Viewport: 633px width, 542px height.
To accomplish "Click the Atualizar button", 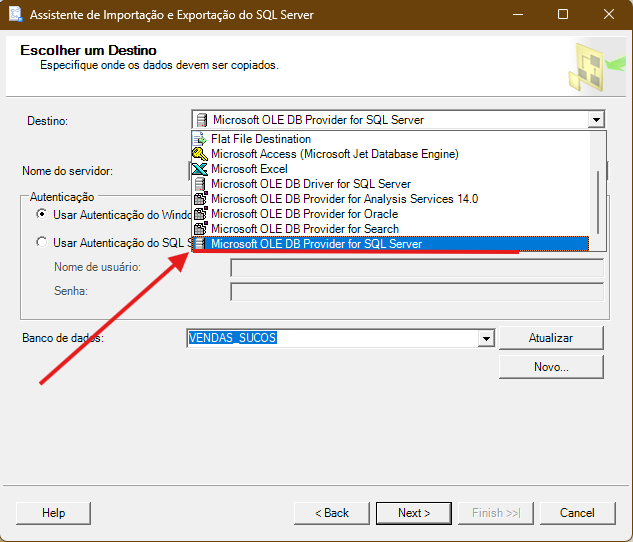I will click(551, 338).
